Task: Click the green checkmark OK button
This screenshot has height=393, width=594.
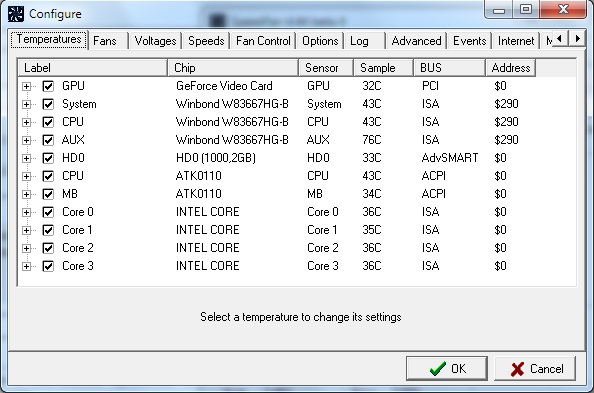Action: [x=447, y=368]
